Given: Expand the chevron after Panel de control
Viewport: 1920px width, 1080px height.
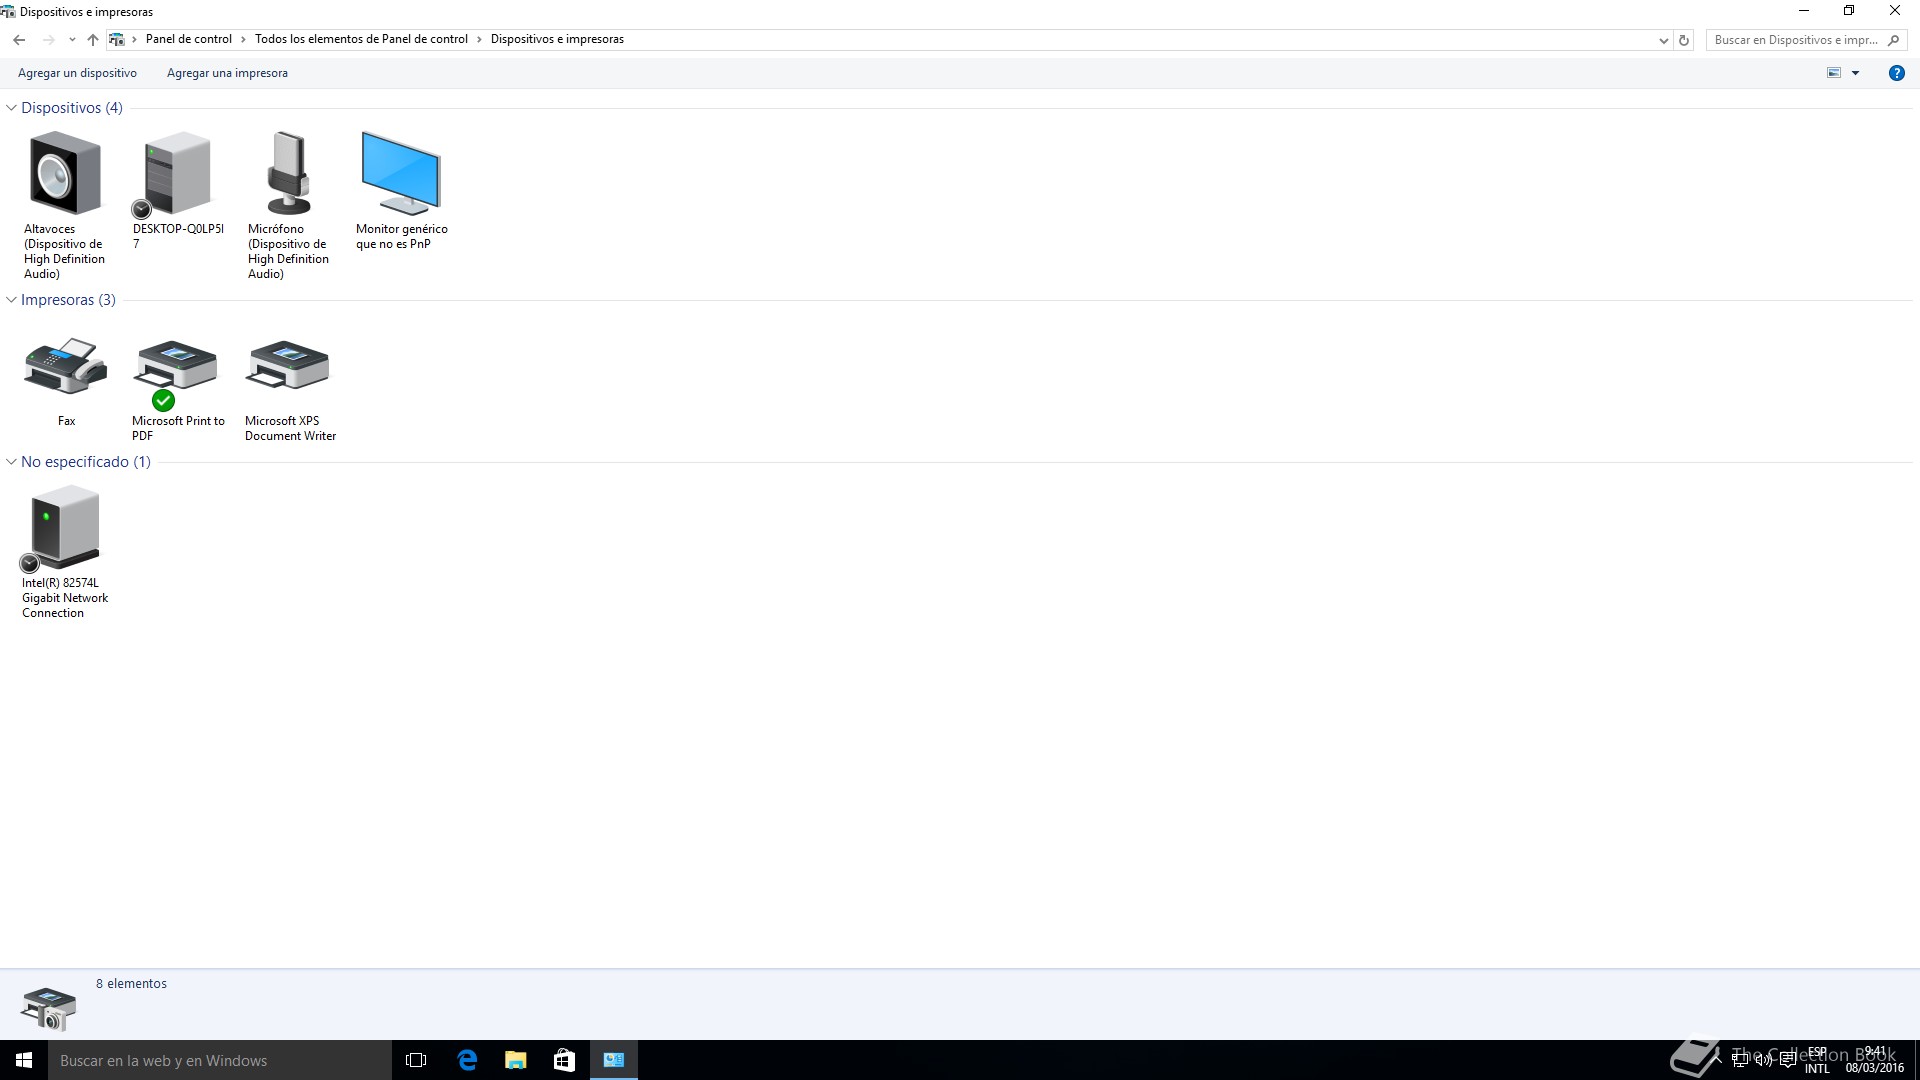Looking at the screenshot, I should tap(243, 40).
